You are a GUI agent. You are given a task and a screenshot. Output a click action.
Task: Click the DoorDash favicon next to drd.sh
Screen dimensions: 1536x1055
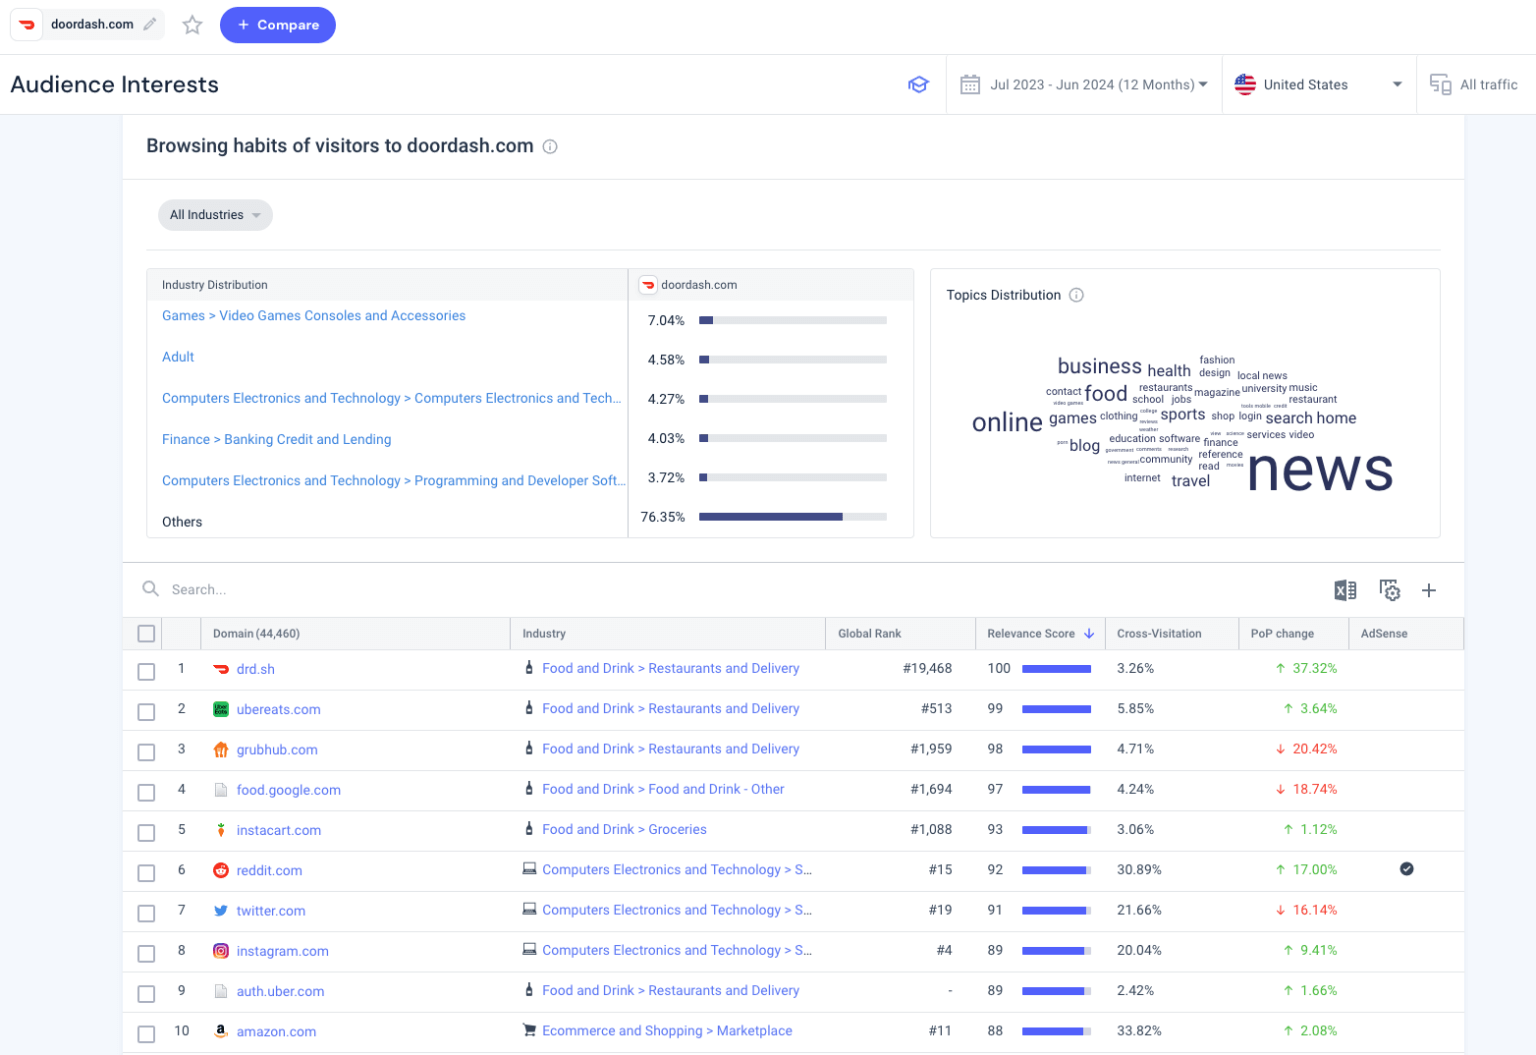coord(220,669)
